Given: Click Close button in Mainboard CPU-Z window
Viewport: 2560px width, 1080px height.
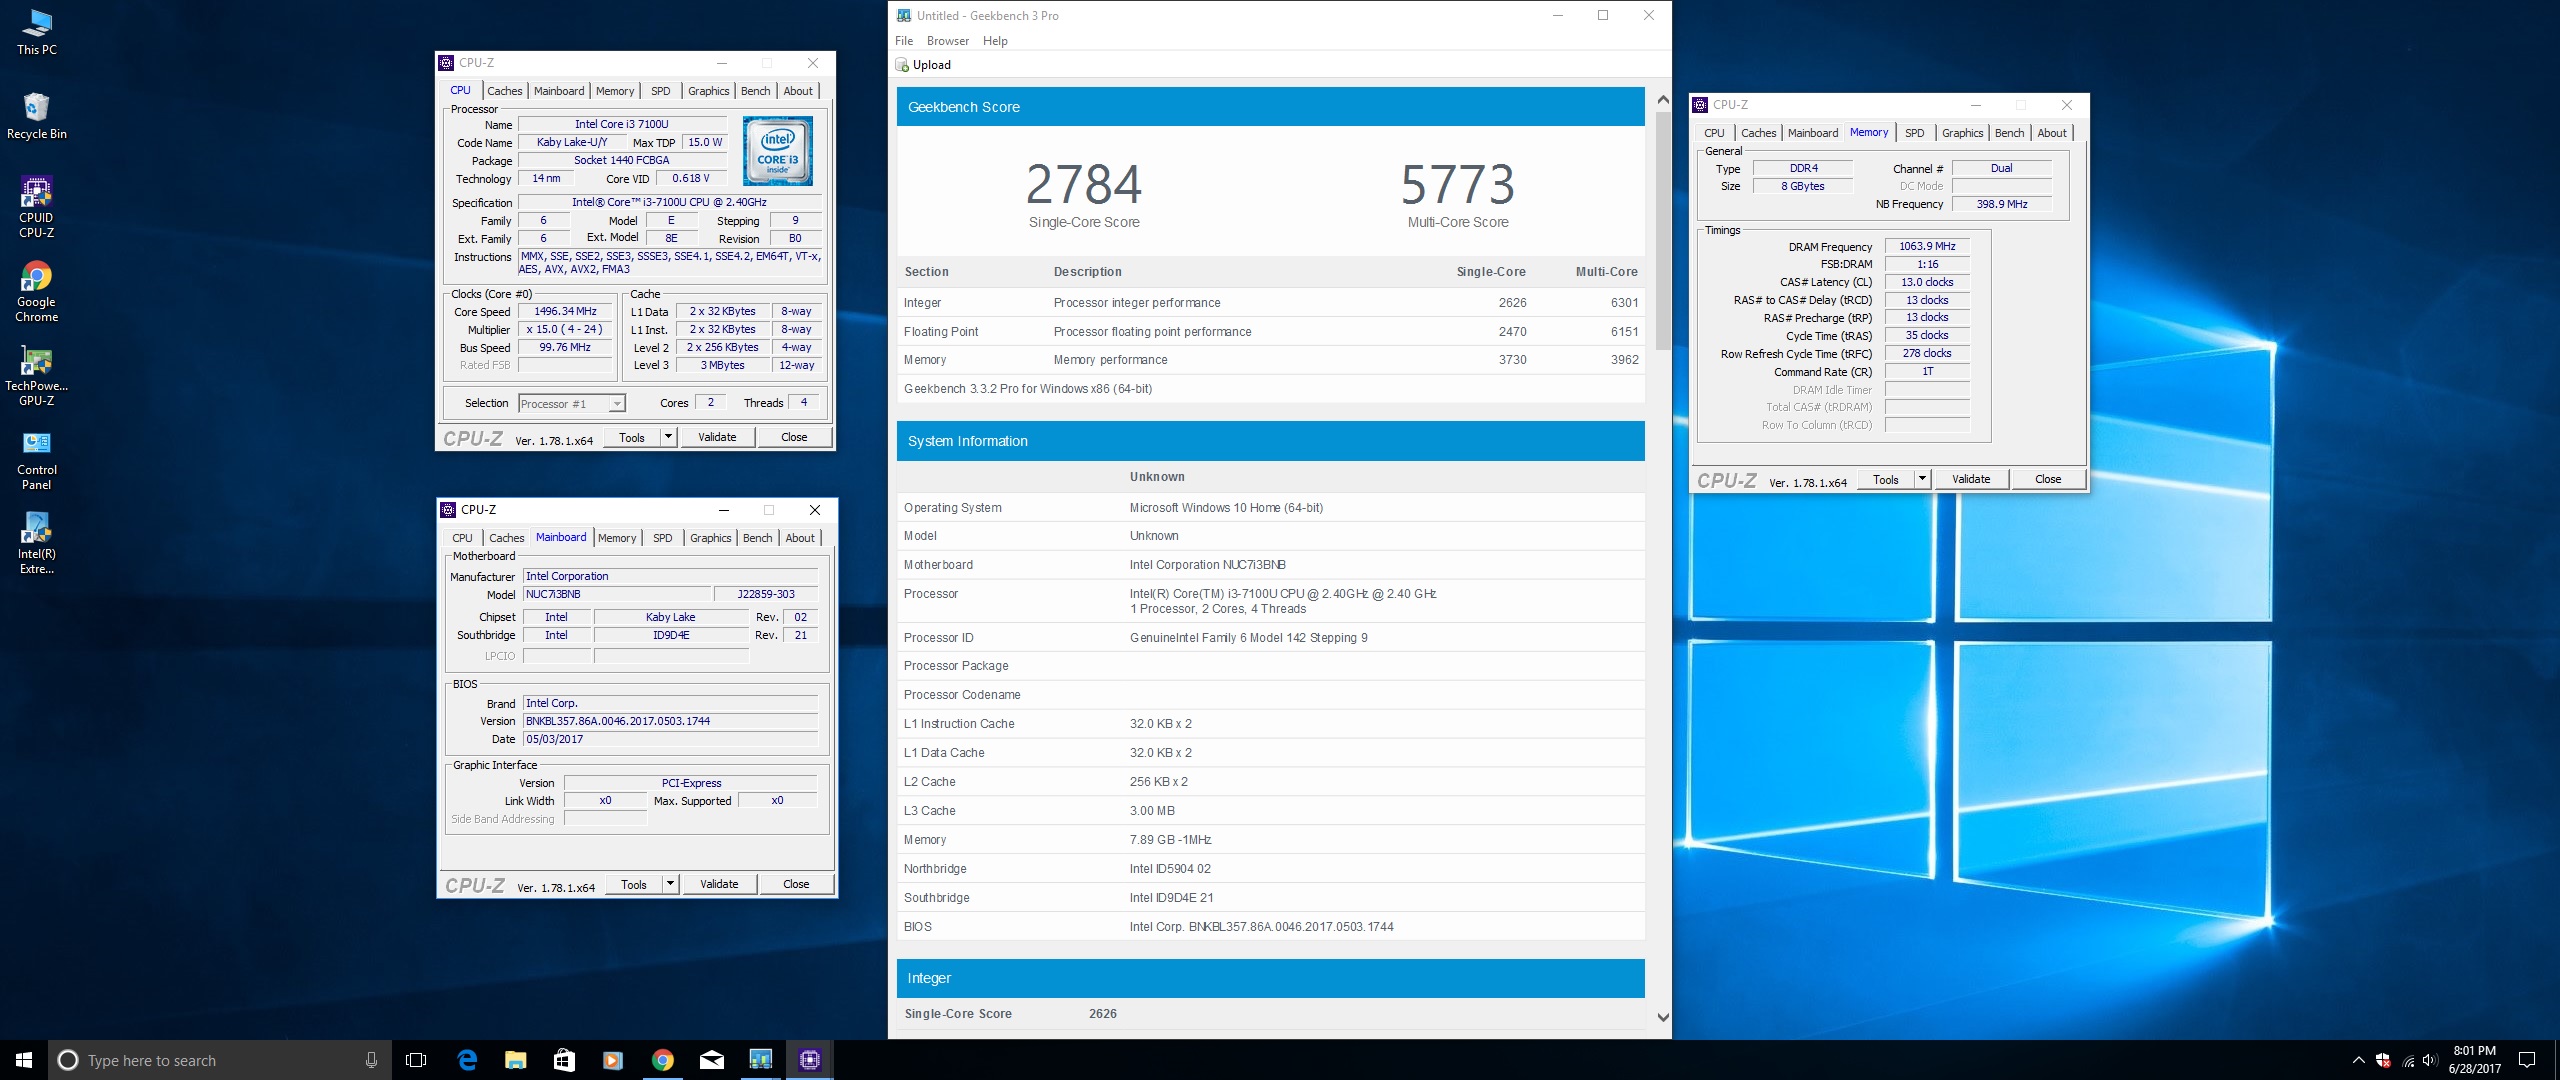Looking at the screenshot, I should 796,884.
